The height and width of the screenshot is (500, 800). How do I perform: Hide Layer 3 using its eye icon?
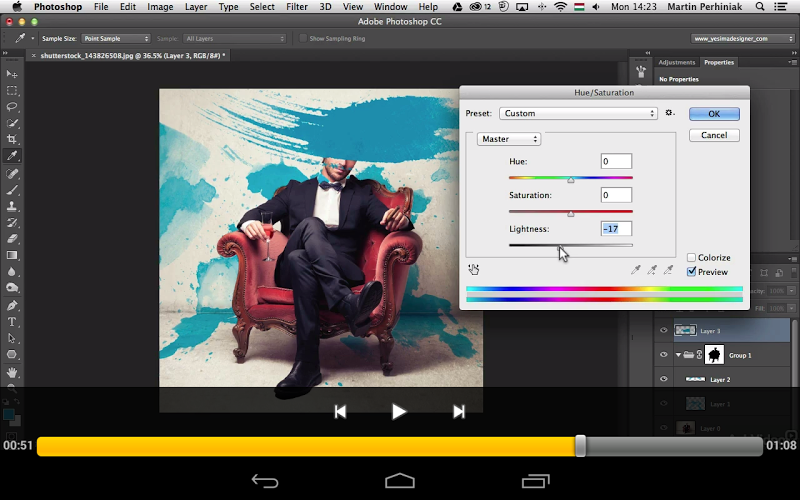click(x=663, y=330)
